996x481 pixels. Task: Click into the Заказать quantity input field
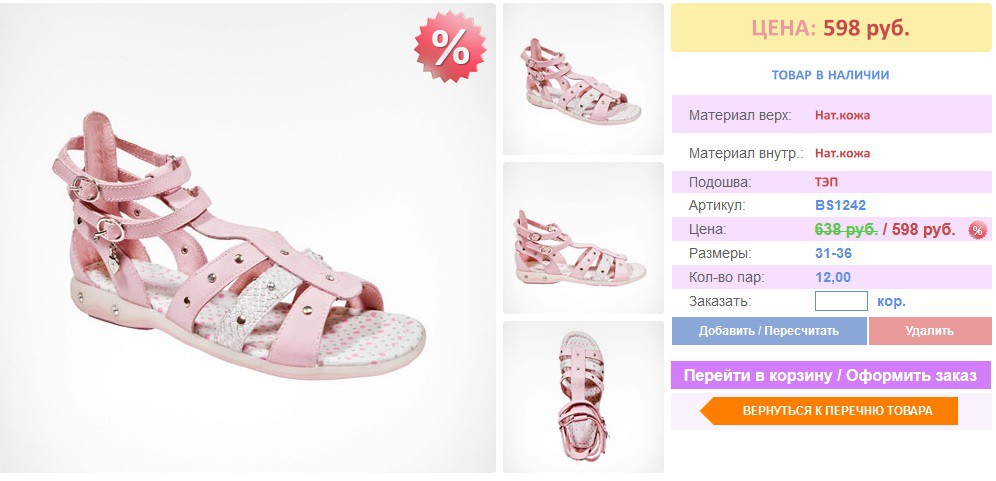click(841, 301)
